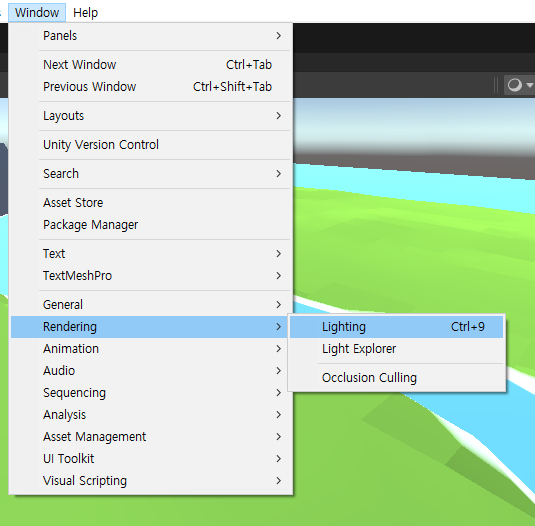The height and width of the screenshot is (526, 535).
Task: Expand the Analysis submenu
Action: click(x=150, y=415)
